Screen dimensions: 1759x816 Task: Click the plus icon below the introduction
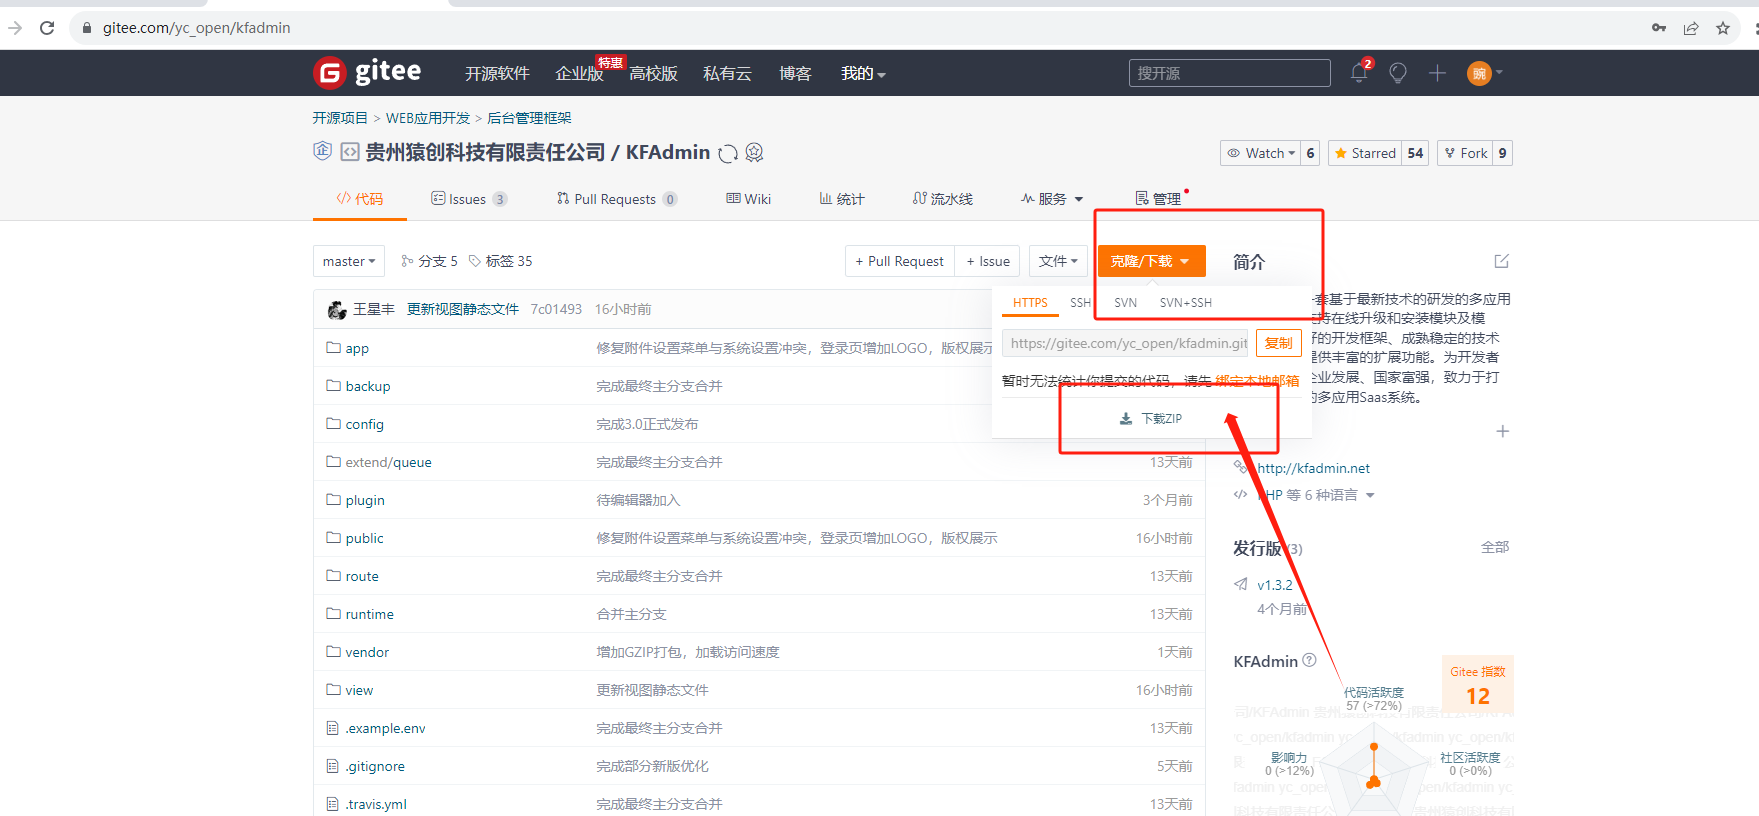pyautogui.click(x=1502, y=431)
